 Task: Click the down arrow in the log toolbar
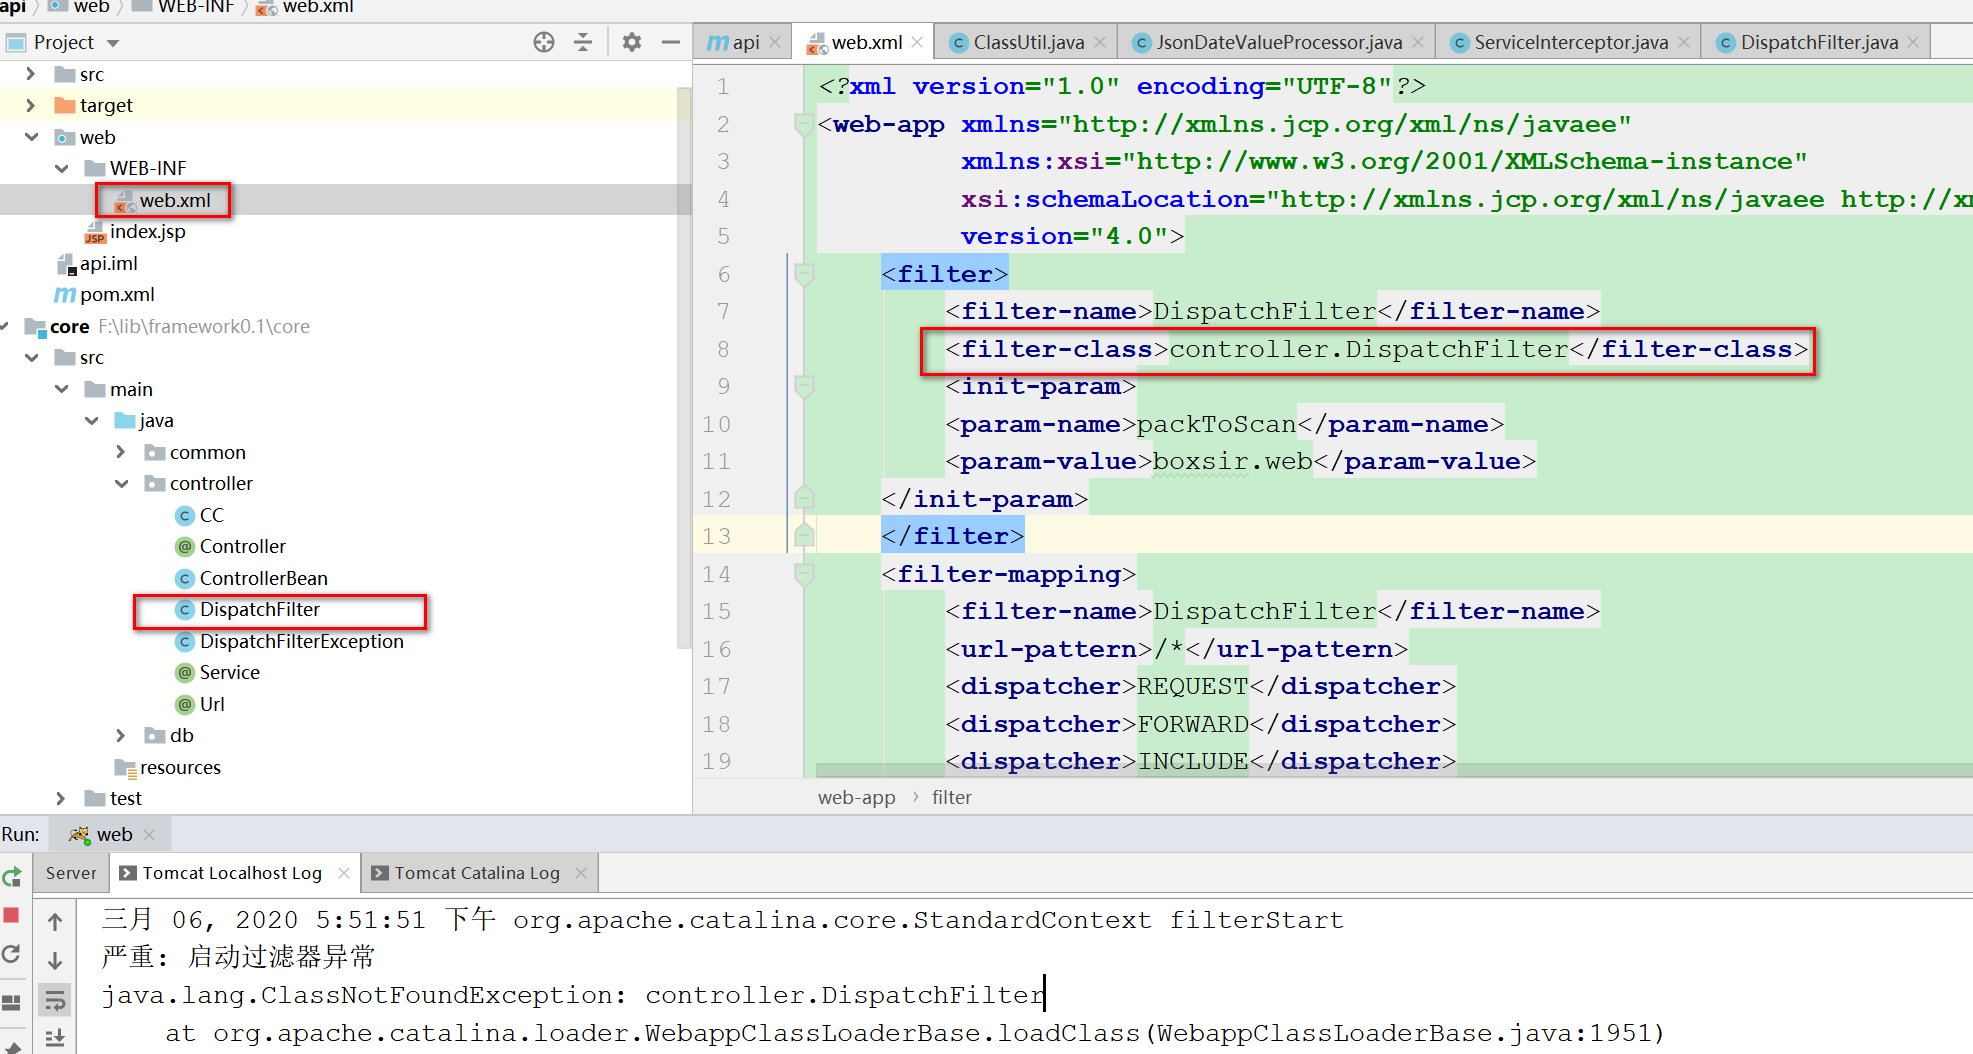[x=55, y=961]
